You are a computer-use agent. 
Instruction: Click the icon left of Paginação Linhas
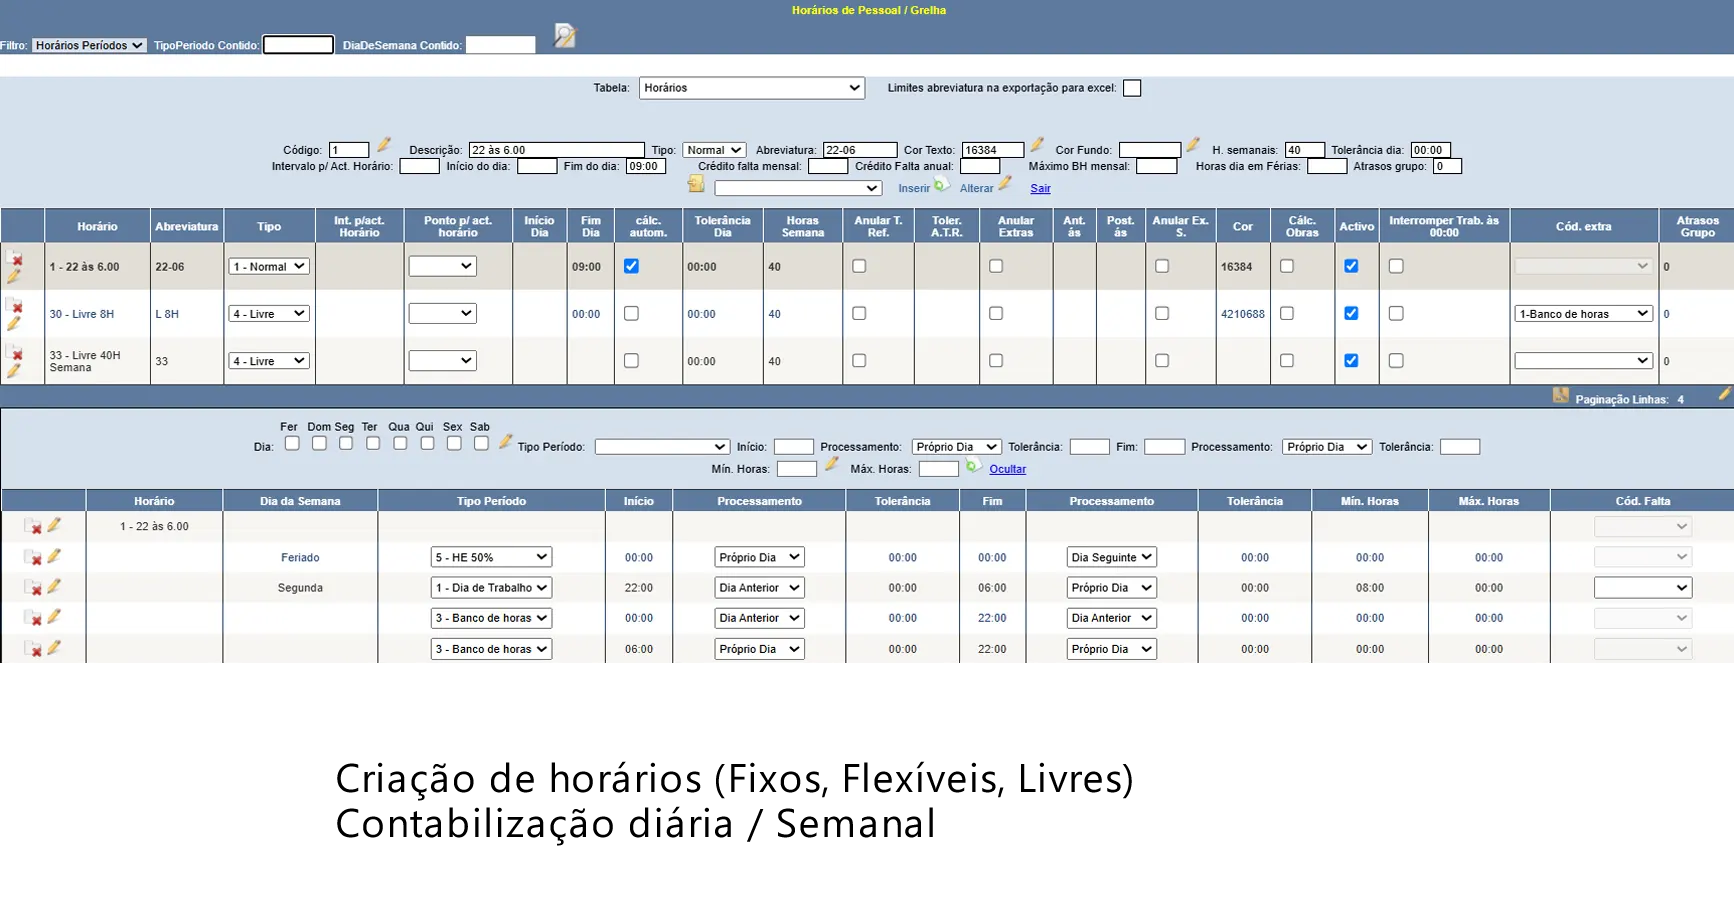[x=1561, y=395]
